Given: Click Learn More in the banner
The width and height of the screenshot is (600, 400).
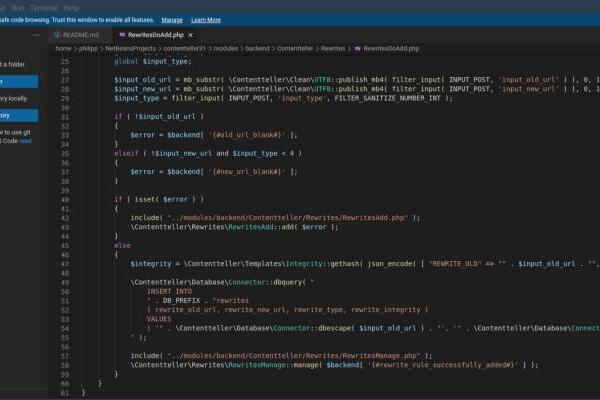Looking at the screenshot, I should click(x=205, y=20).
